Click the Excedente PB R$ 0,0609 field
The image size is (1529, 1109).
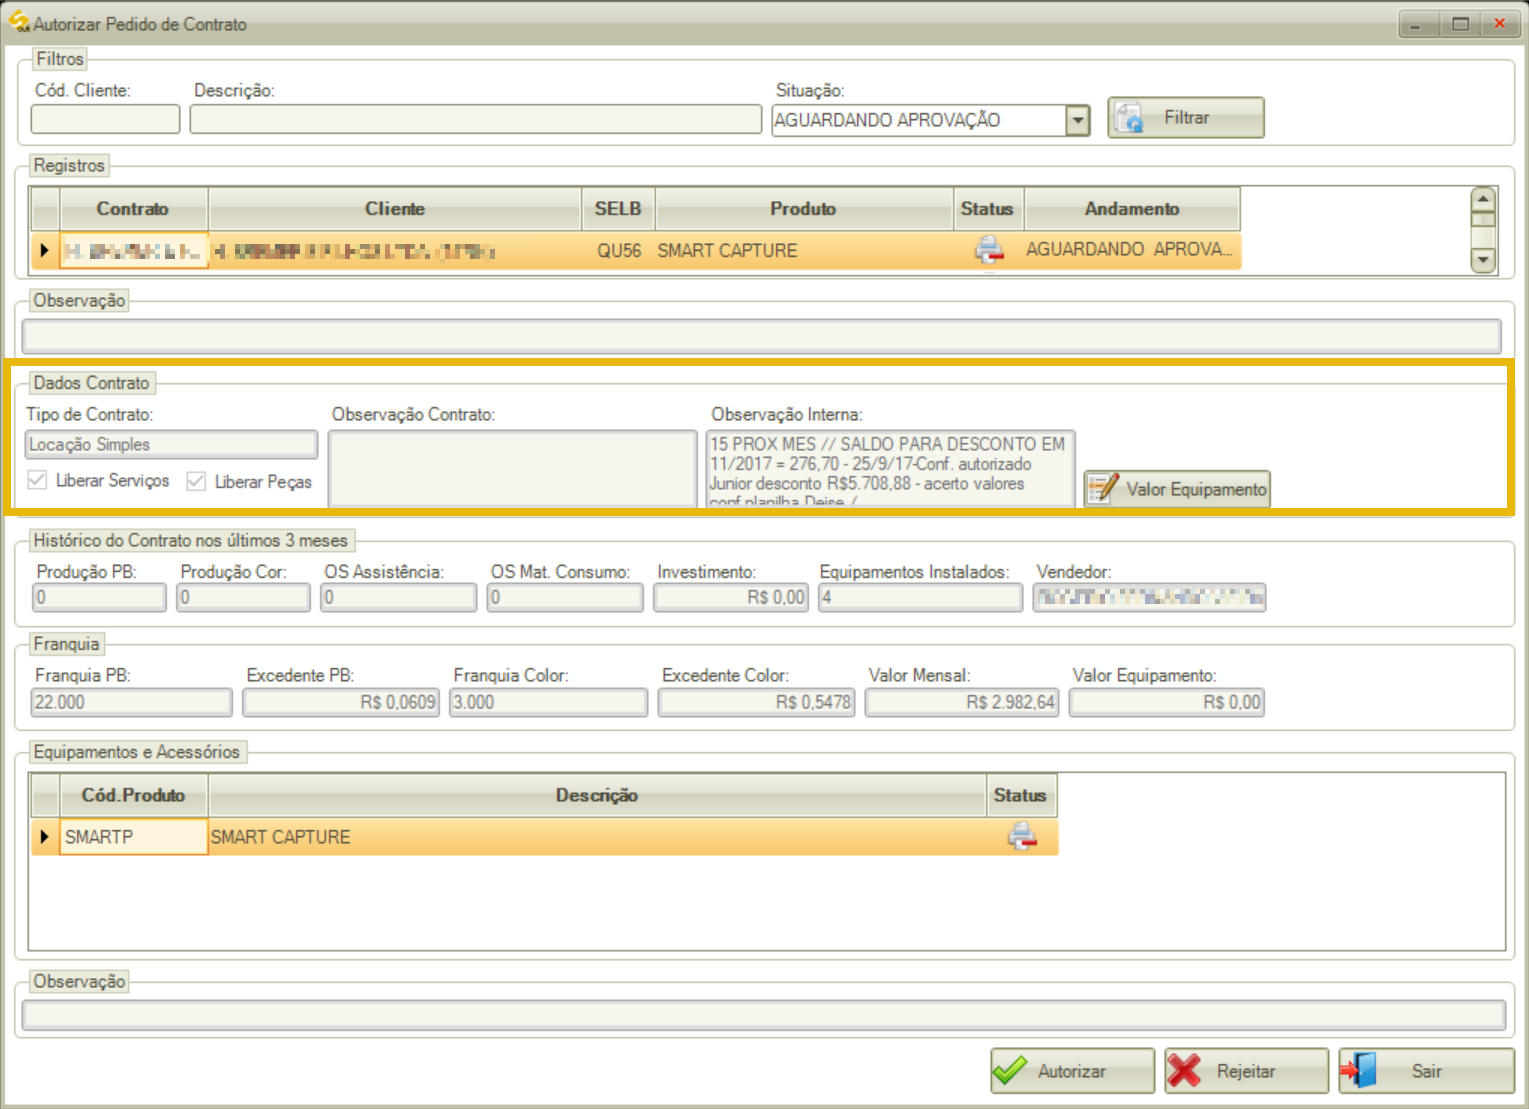click(341, 702)
